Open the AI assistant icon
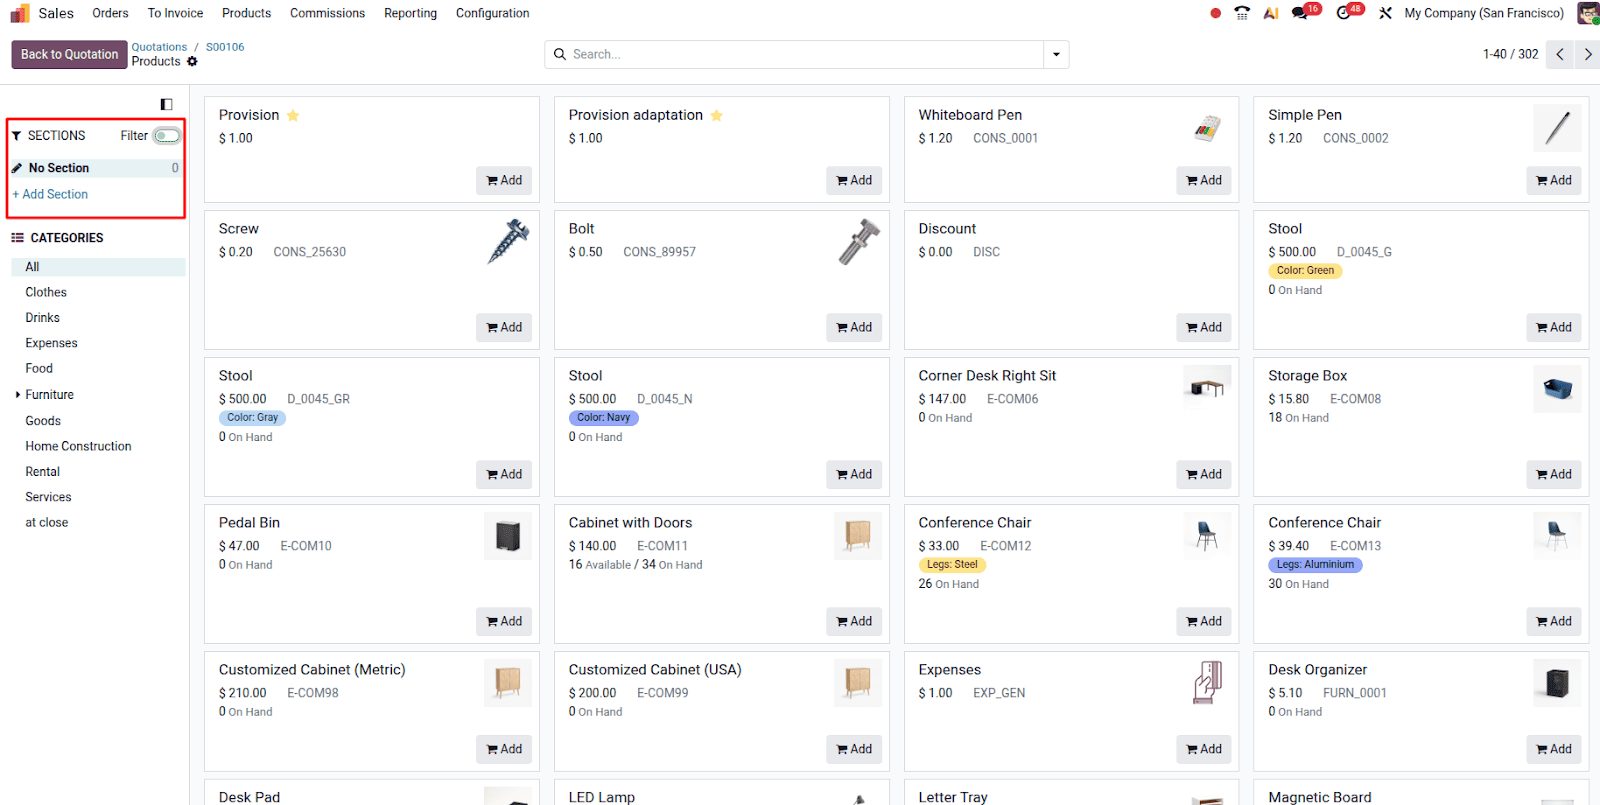The height and width of the screenshot is (805, 1600). [1271, 13]
